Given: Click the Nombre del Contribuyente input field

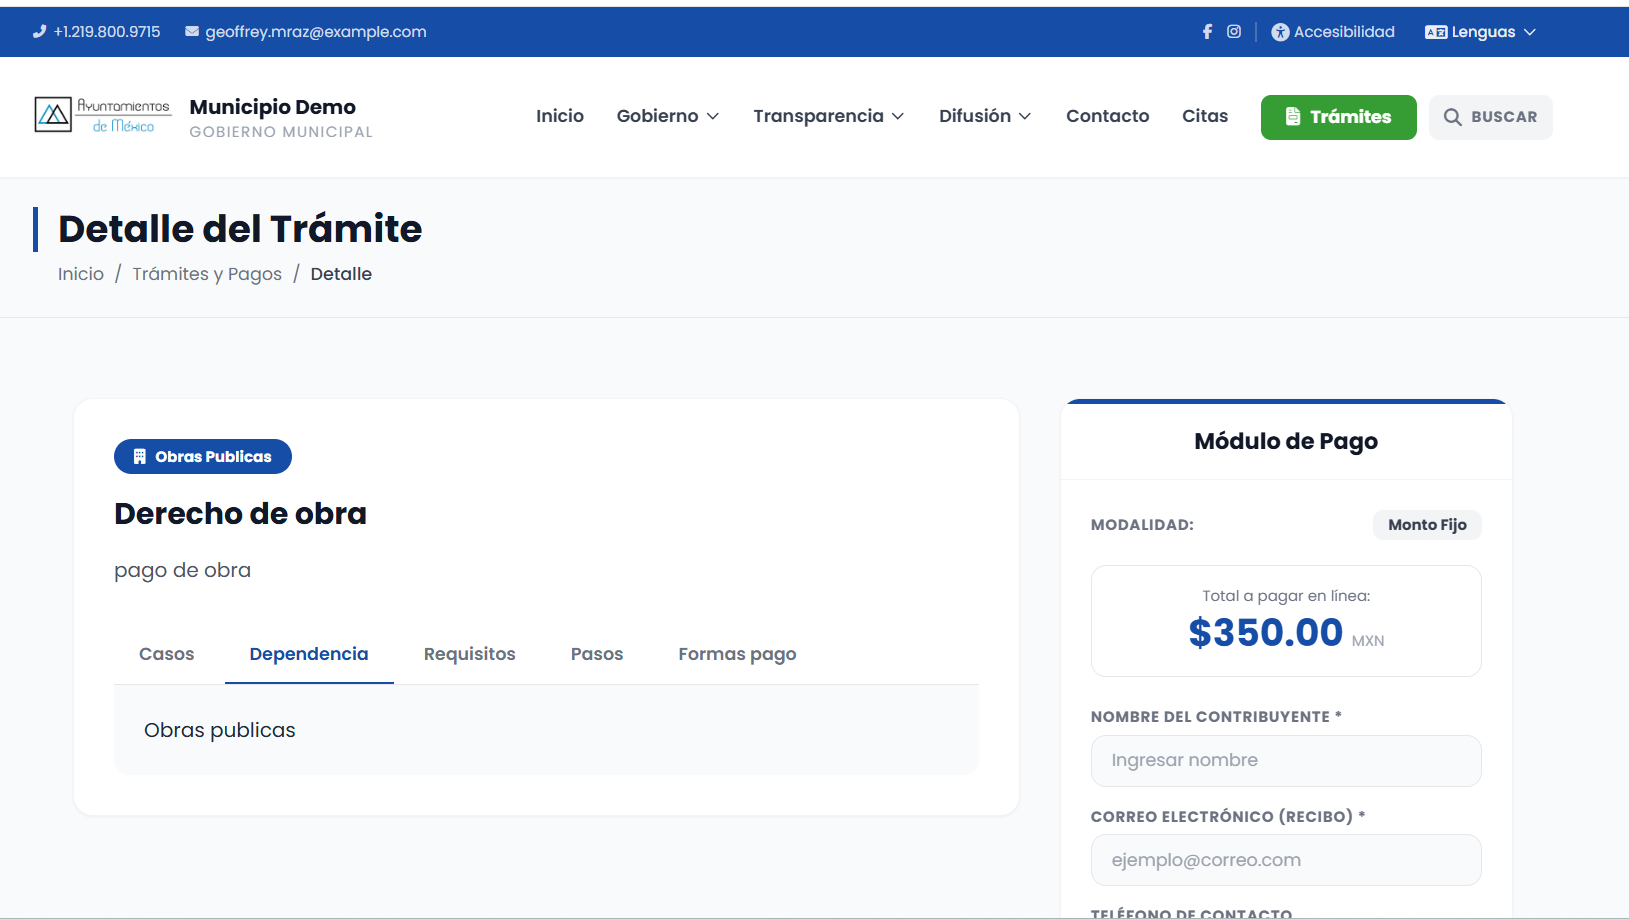Looking at the screenshot, I should [1285, 761].
